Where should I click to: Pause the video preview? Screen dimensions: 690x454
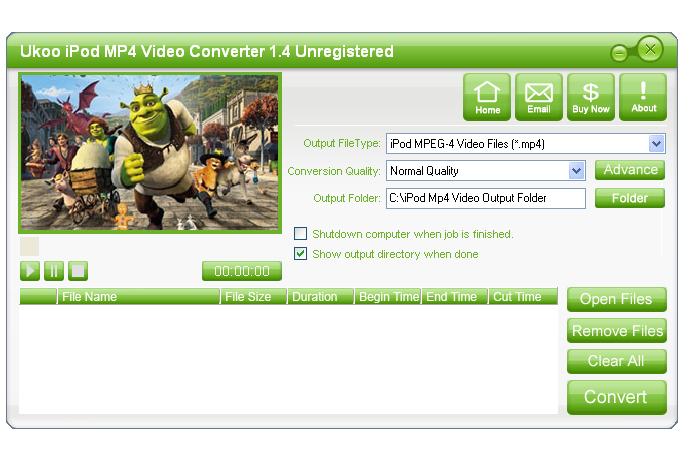point(54,271)
